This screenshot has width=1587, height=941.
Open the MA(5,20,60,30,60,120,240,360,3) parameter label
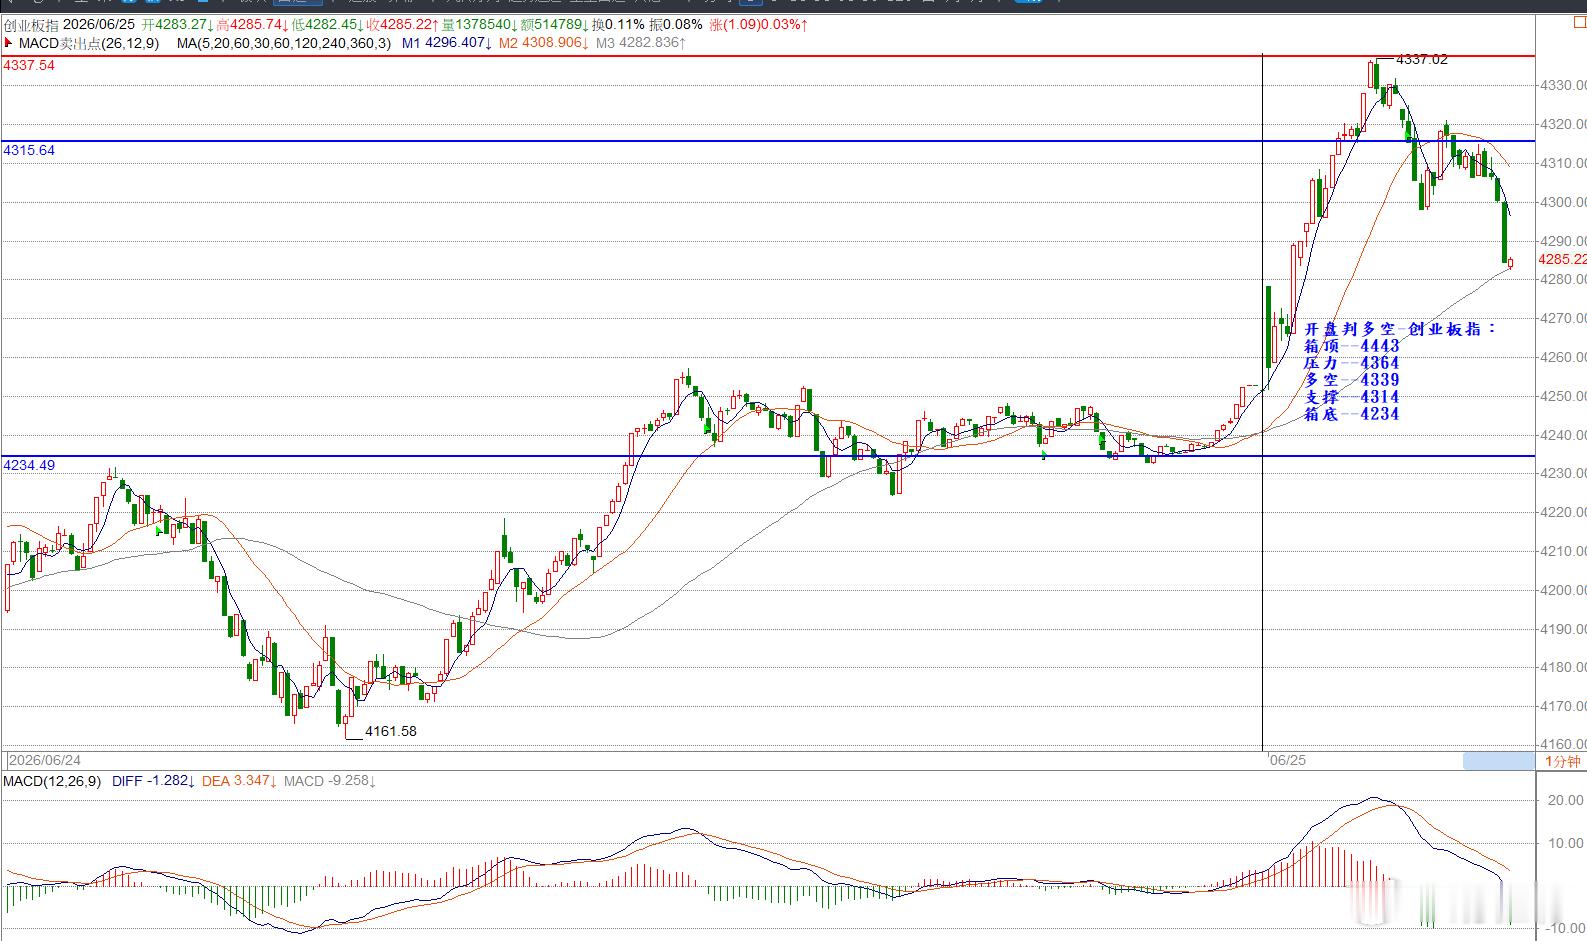pos(284,43)
